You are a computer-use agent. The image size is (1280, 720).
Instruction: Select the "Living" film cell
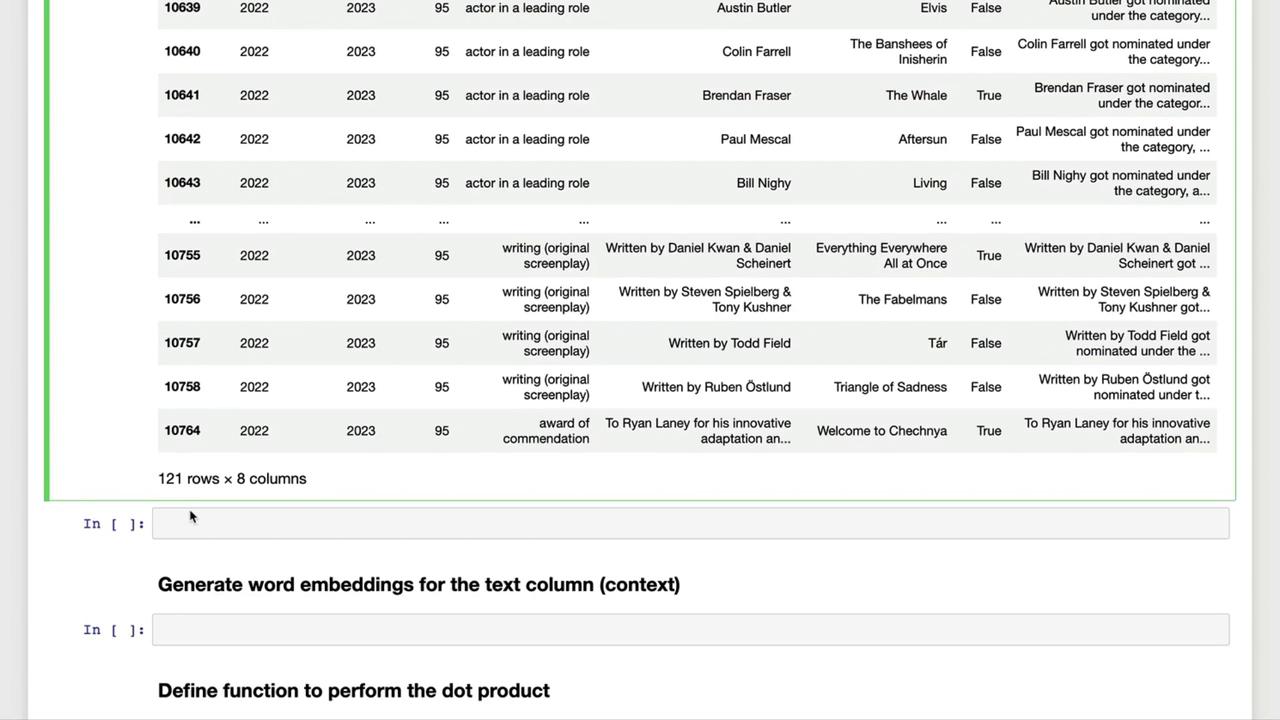[929, 183]
